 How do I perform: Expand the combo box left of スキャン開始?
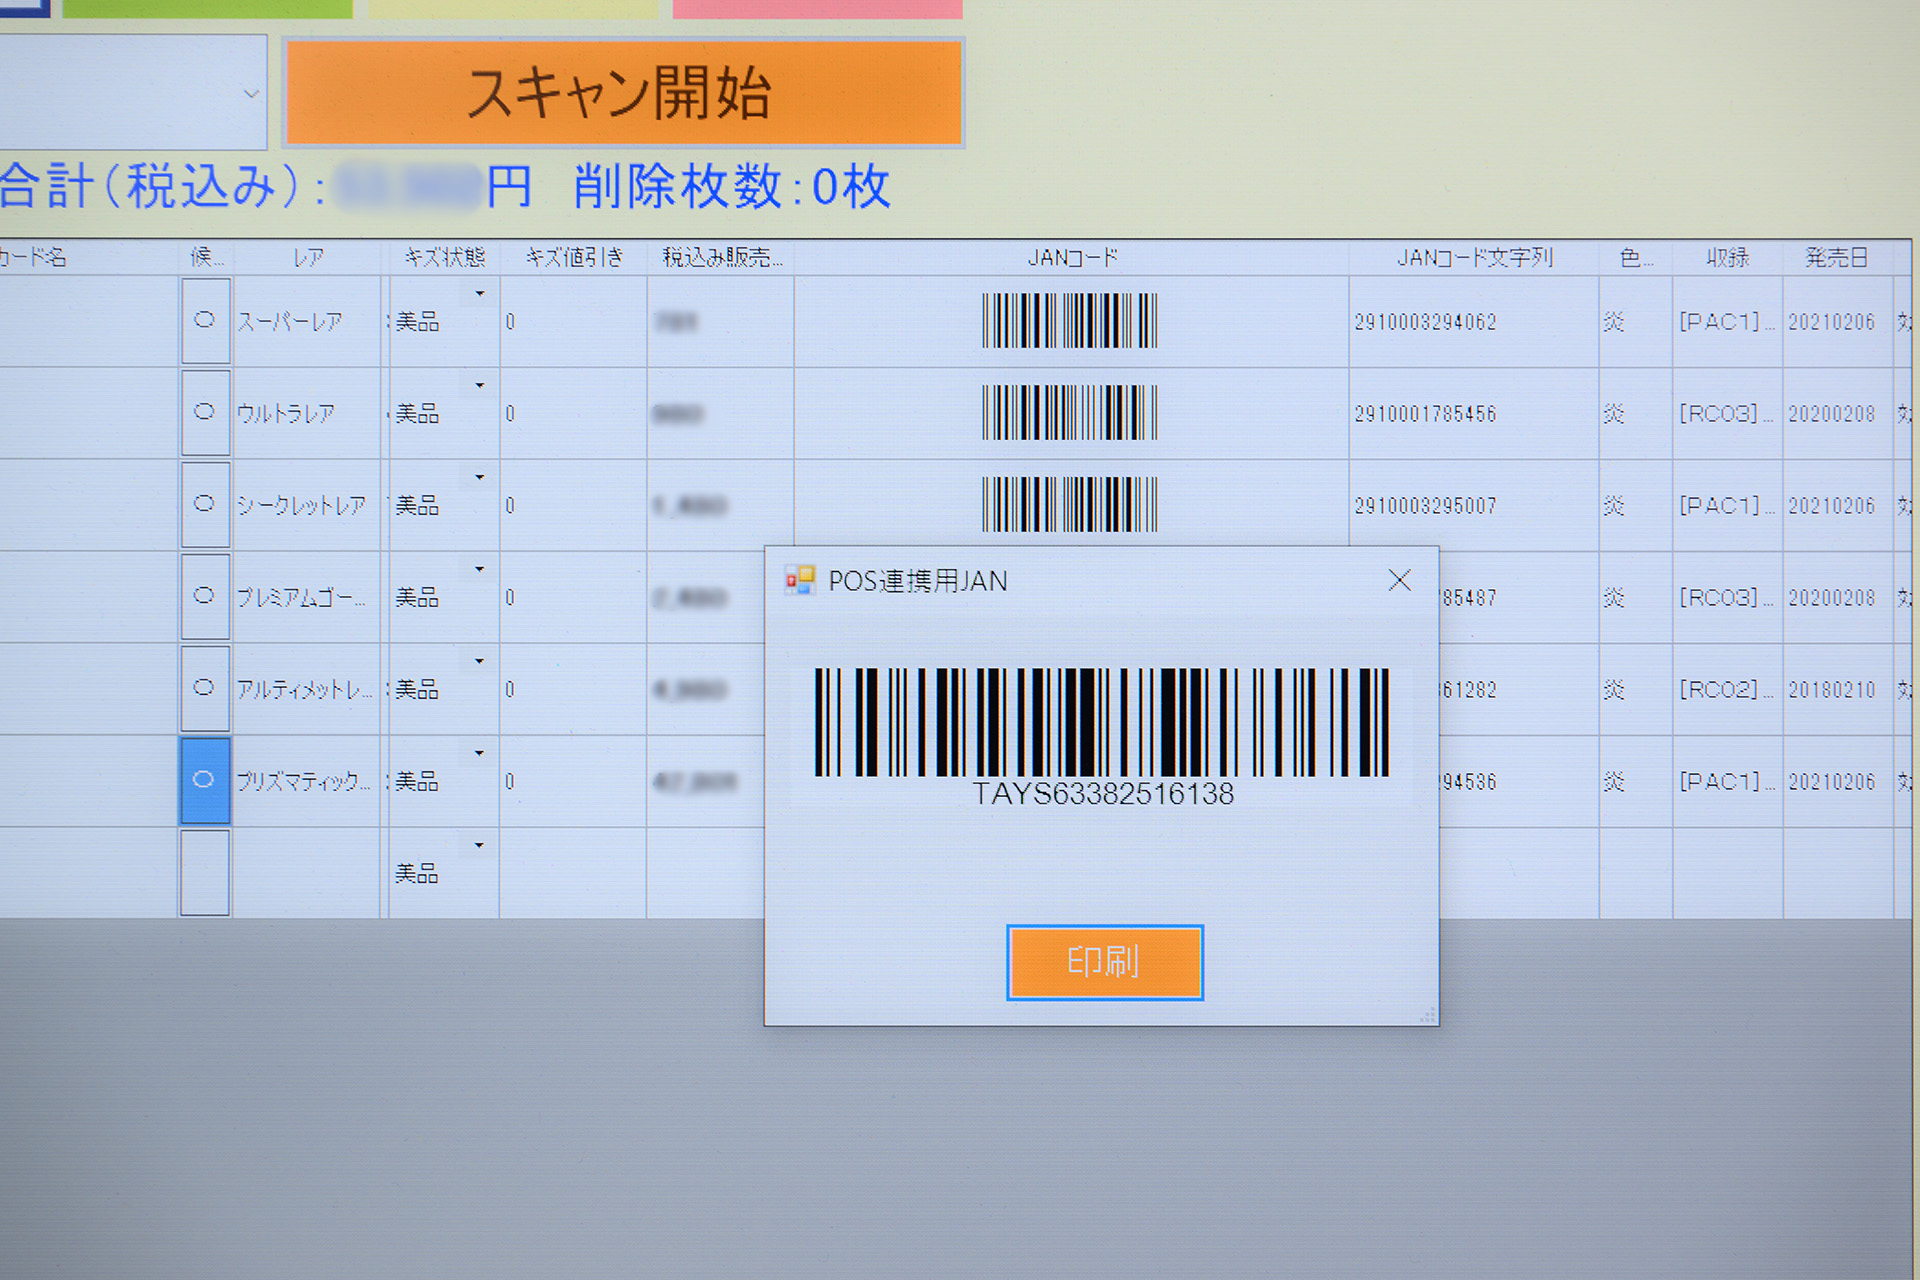[x=251, y=93]
